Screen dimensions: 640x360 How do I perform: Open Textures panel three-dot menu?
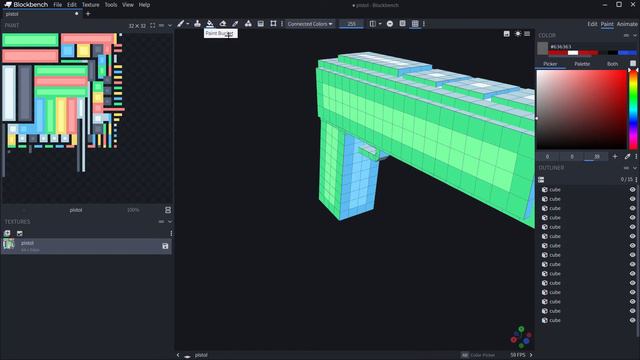171,233
